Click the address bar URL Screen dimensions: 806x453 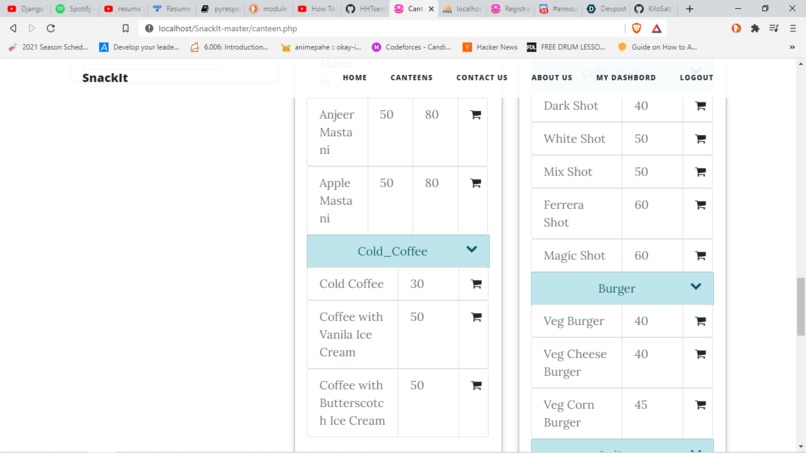227,28
